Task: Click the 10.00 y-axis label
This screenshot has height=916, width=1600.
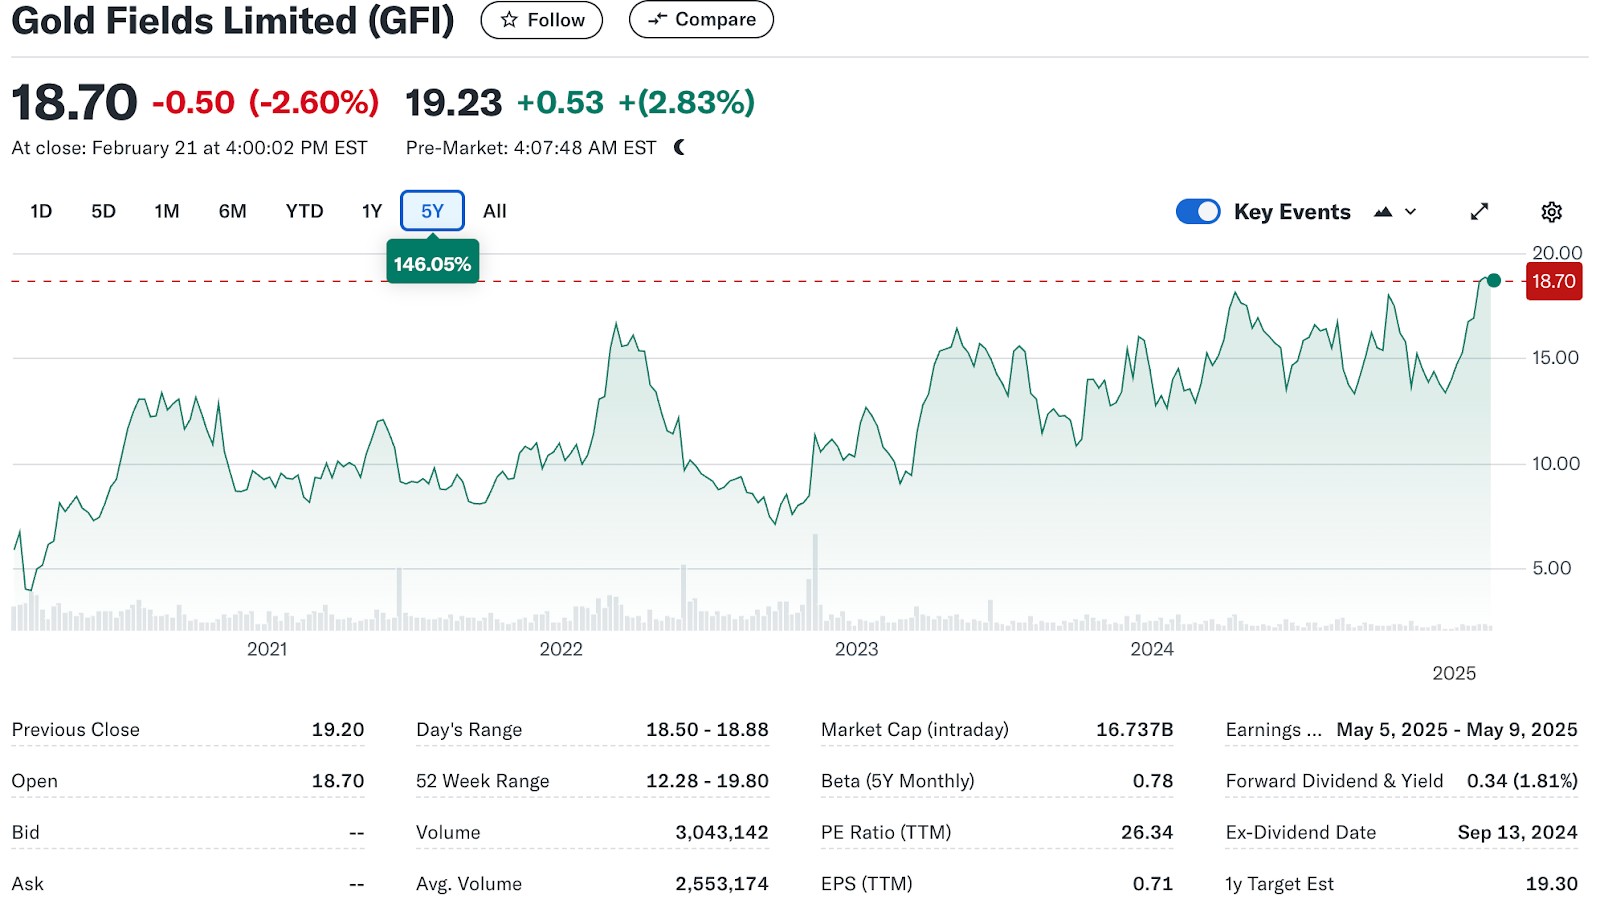Action: [1556, 463]
